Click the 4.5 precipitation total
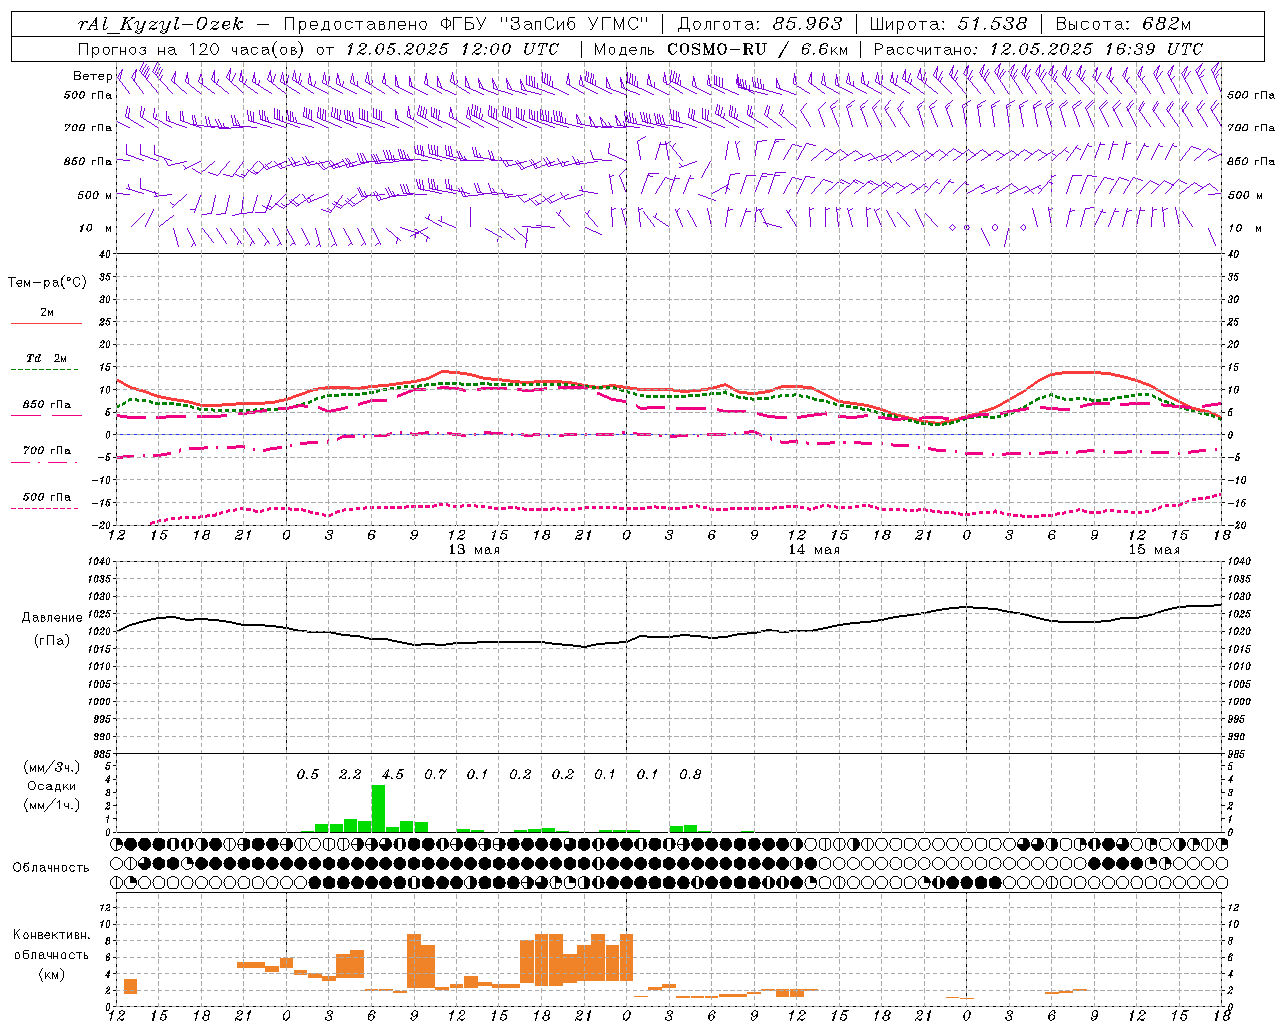Viewport: 1280px width, 1024px height. point(393,774)
